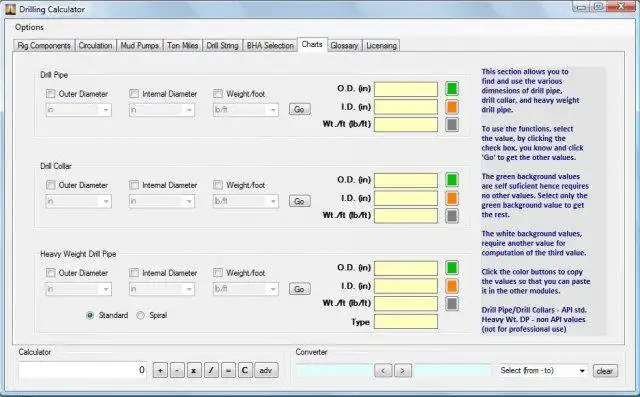Copy Heavy Weight pipe I.D. orange button

452,286
